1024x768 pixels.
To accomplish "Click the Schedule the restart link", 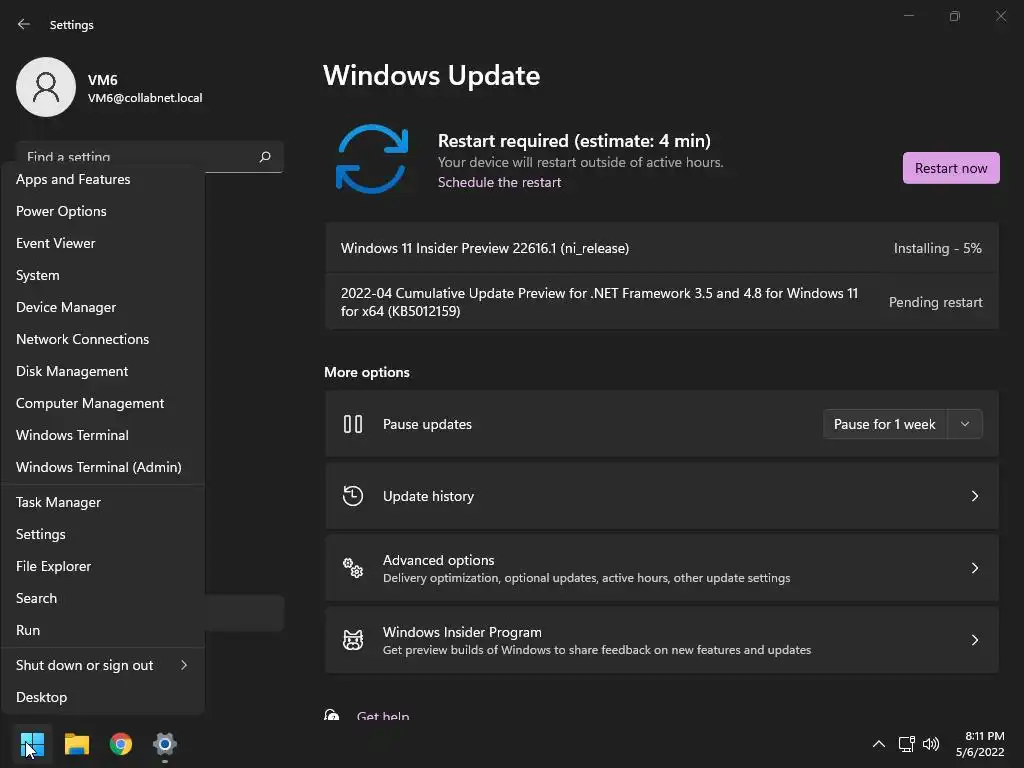I will pos(499,182).
